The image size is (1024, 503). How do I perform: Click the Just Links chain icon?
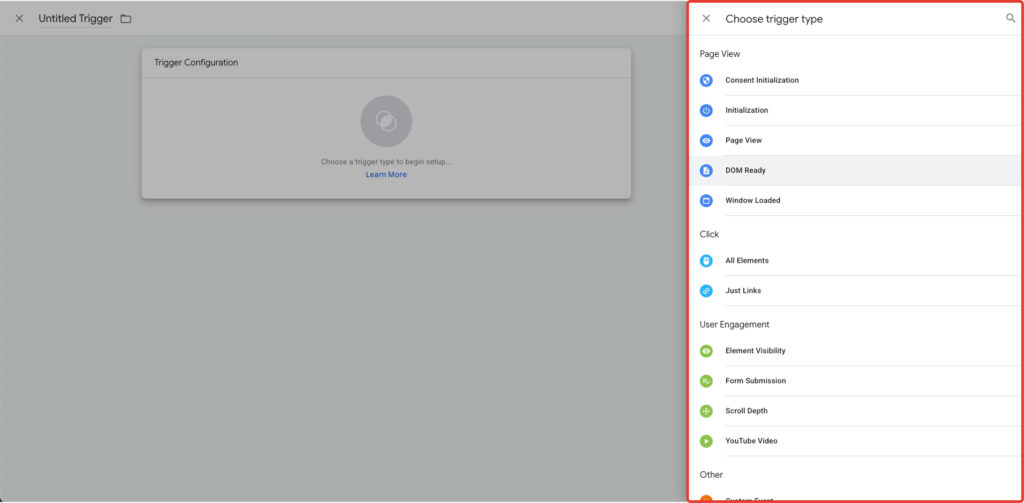706,291
